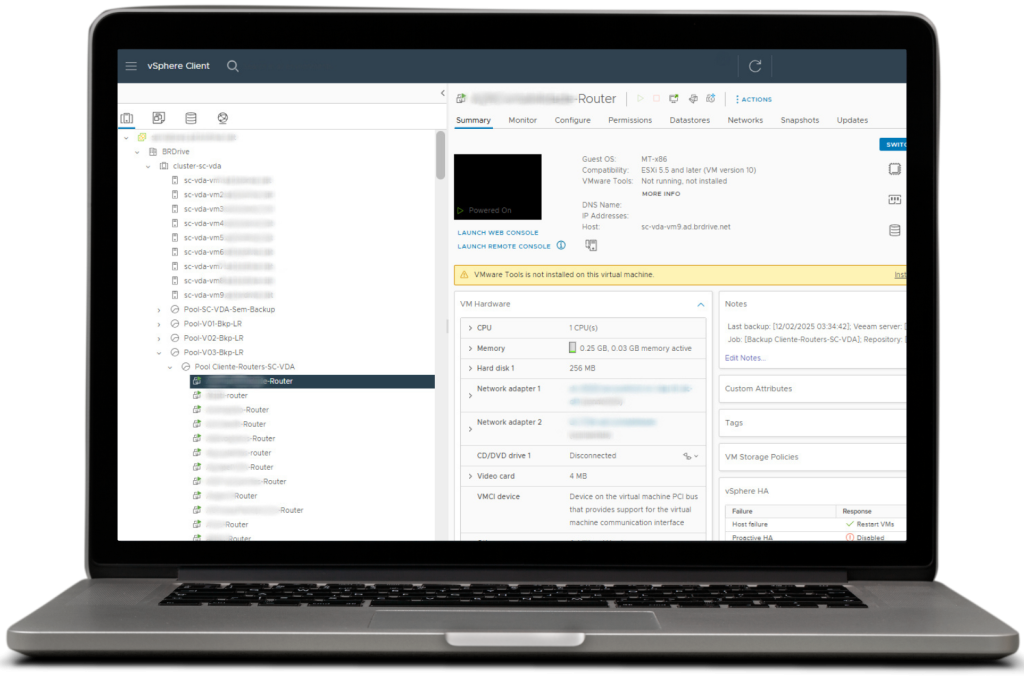This screenshot has width=1024, height=683.
Task: Expand Pool-SC-VDA-Sem-Backup resource pool
Action: [x=159, y=310]
